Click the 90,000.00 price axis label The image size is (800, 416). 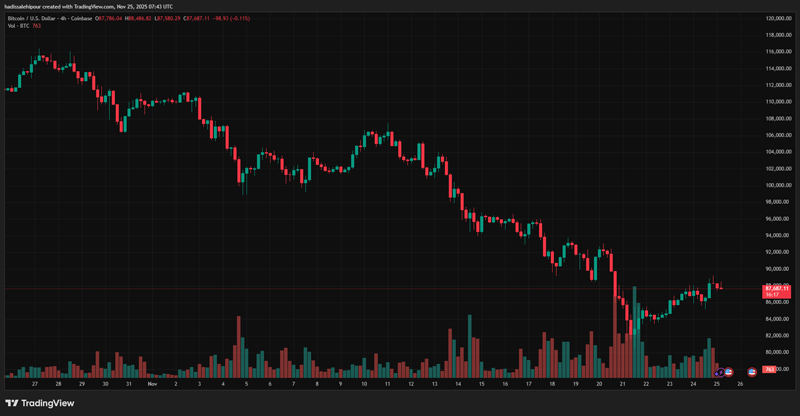(779, 269)
